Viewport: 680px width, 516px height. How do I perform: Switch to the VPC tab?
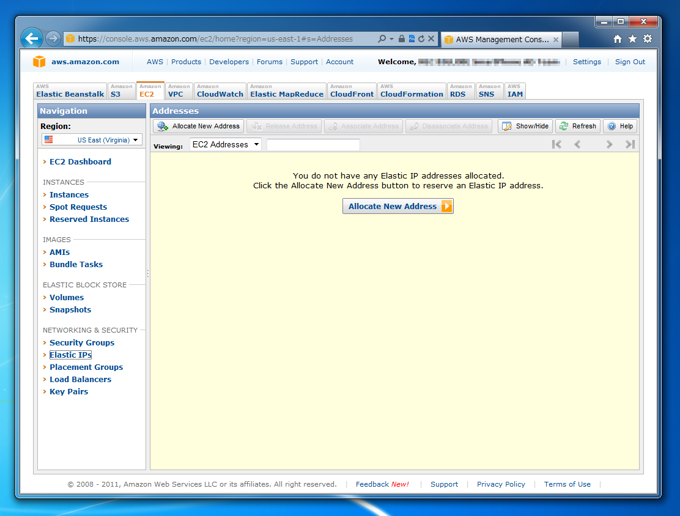click(179, 91)
